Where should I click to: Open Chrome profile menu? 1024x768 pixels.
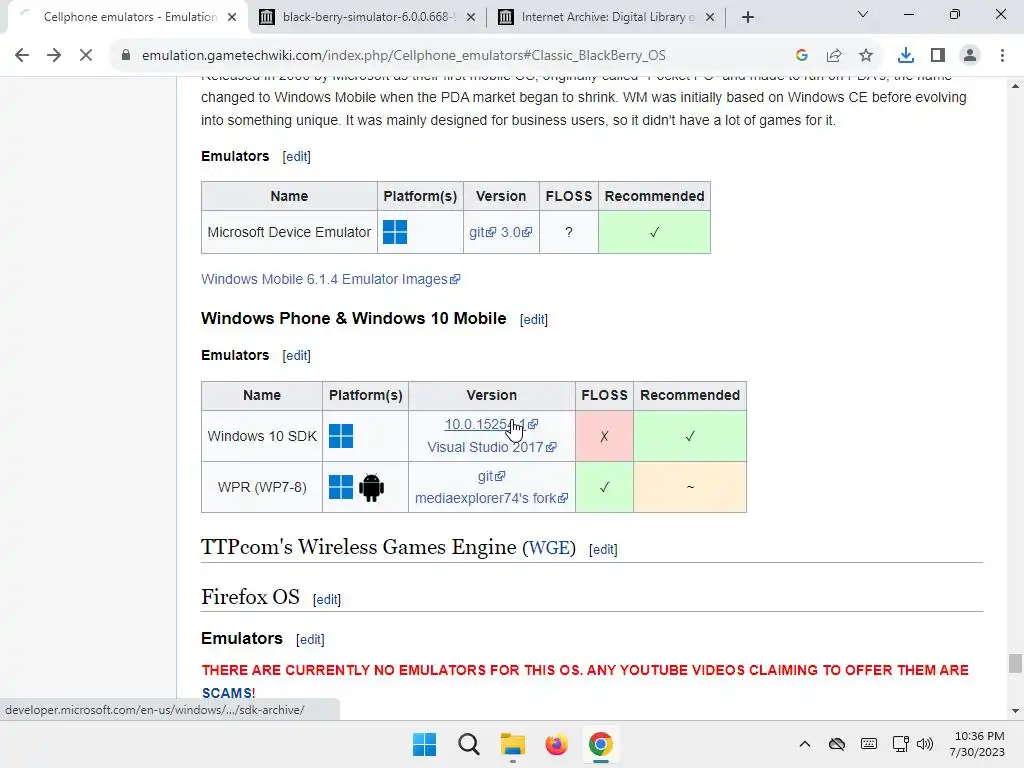point(970,56)
